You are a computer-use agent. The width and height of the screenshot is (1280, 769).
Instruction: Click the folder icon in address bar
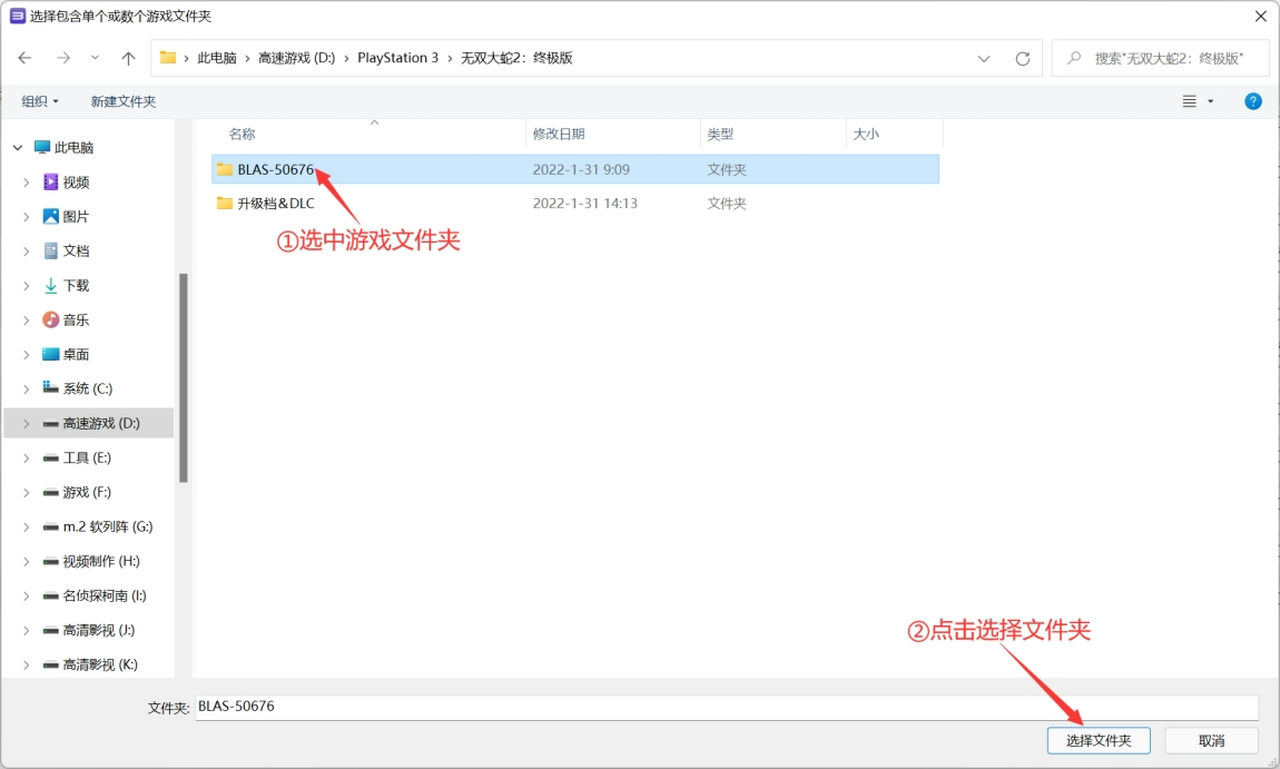point(168,58)
